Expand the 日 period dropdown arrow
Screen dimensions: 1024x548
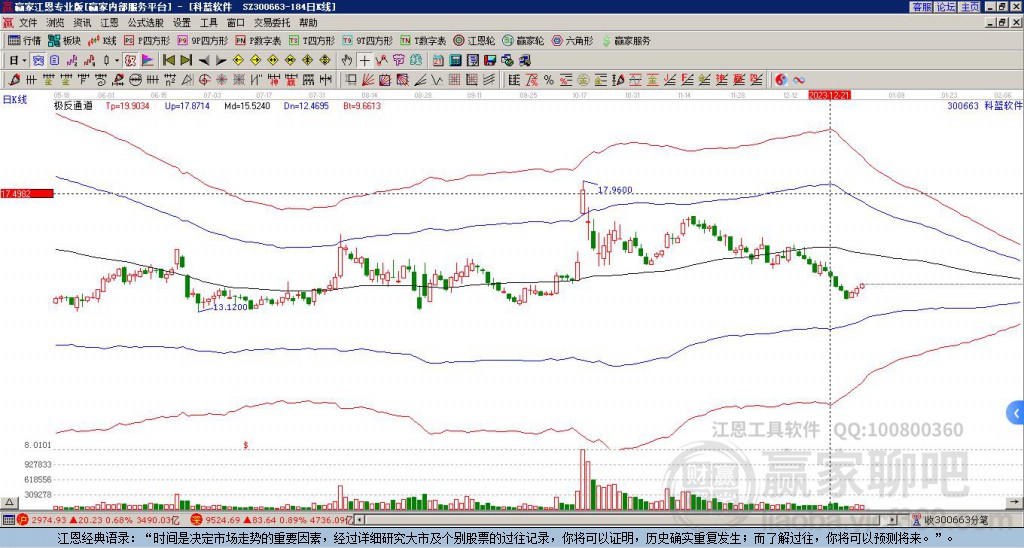pyautogui.click(x=25, y=61)
